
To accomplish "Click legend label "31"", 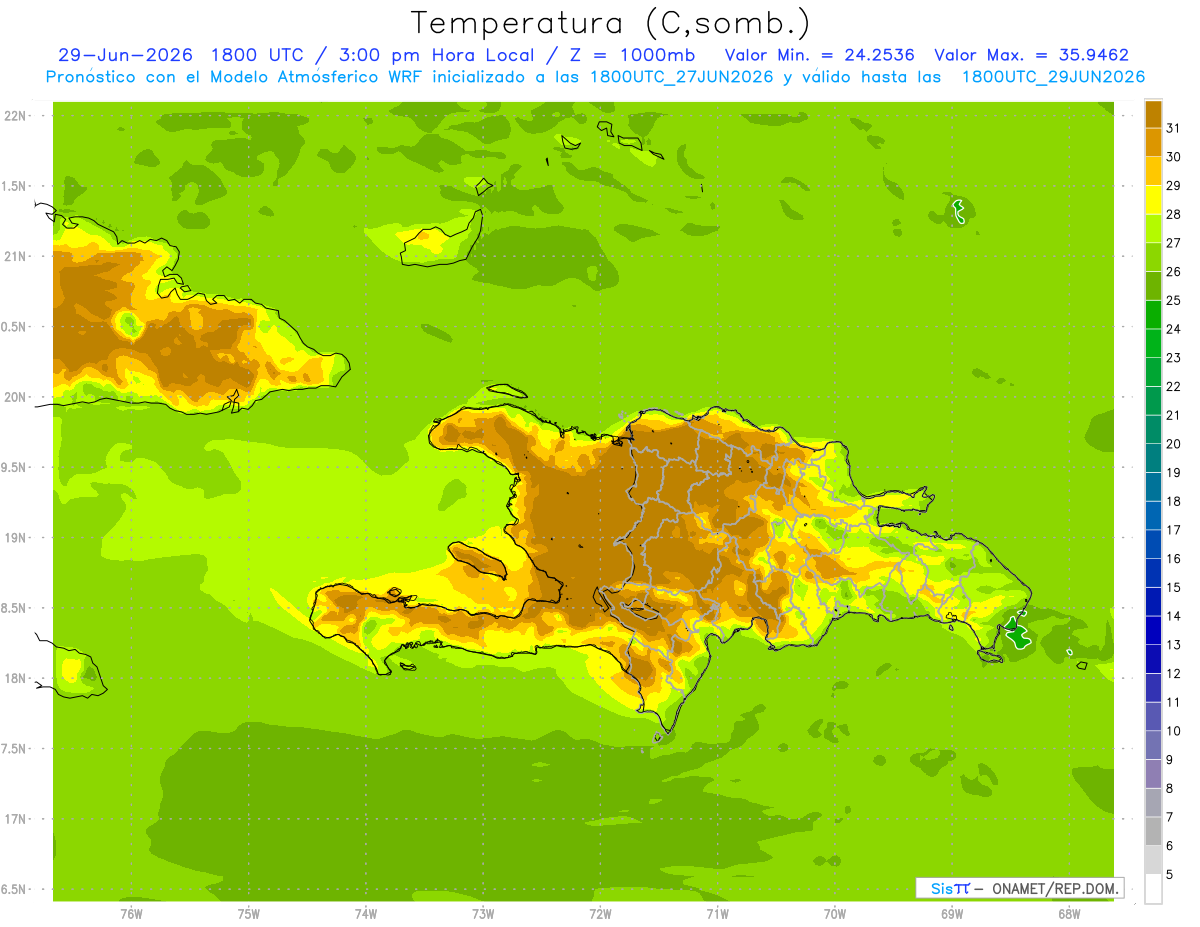I will 1173,128.
